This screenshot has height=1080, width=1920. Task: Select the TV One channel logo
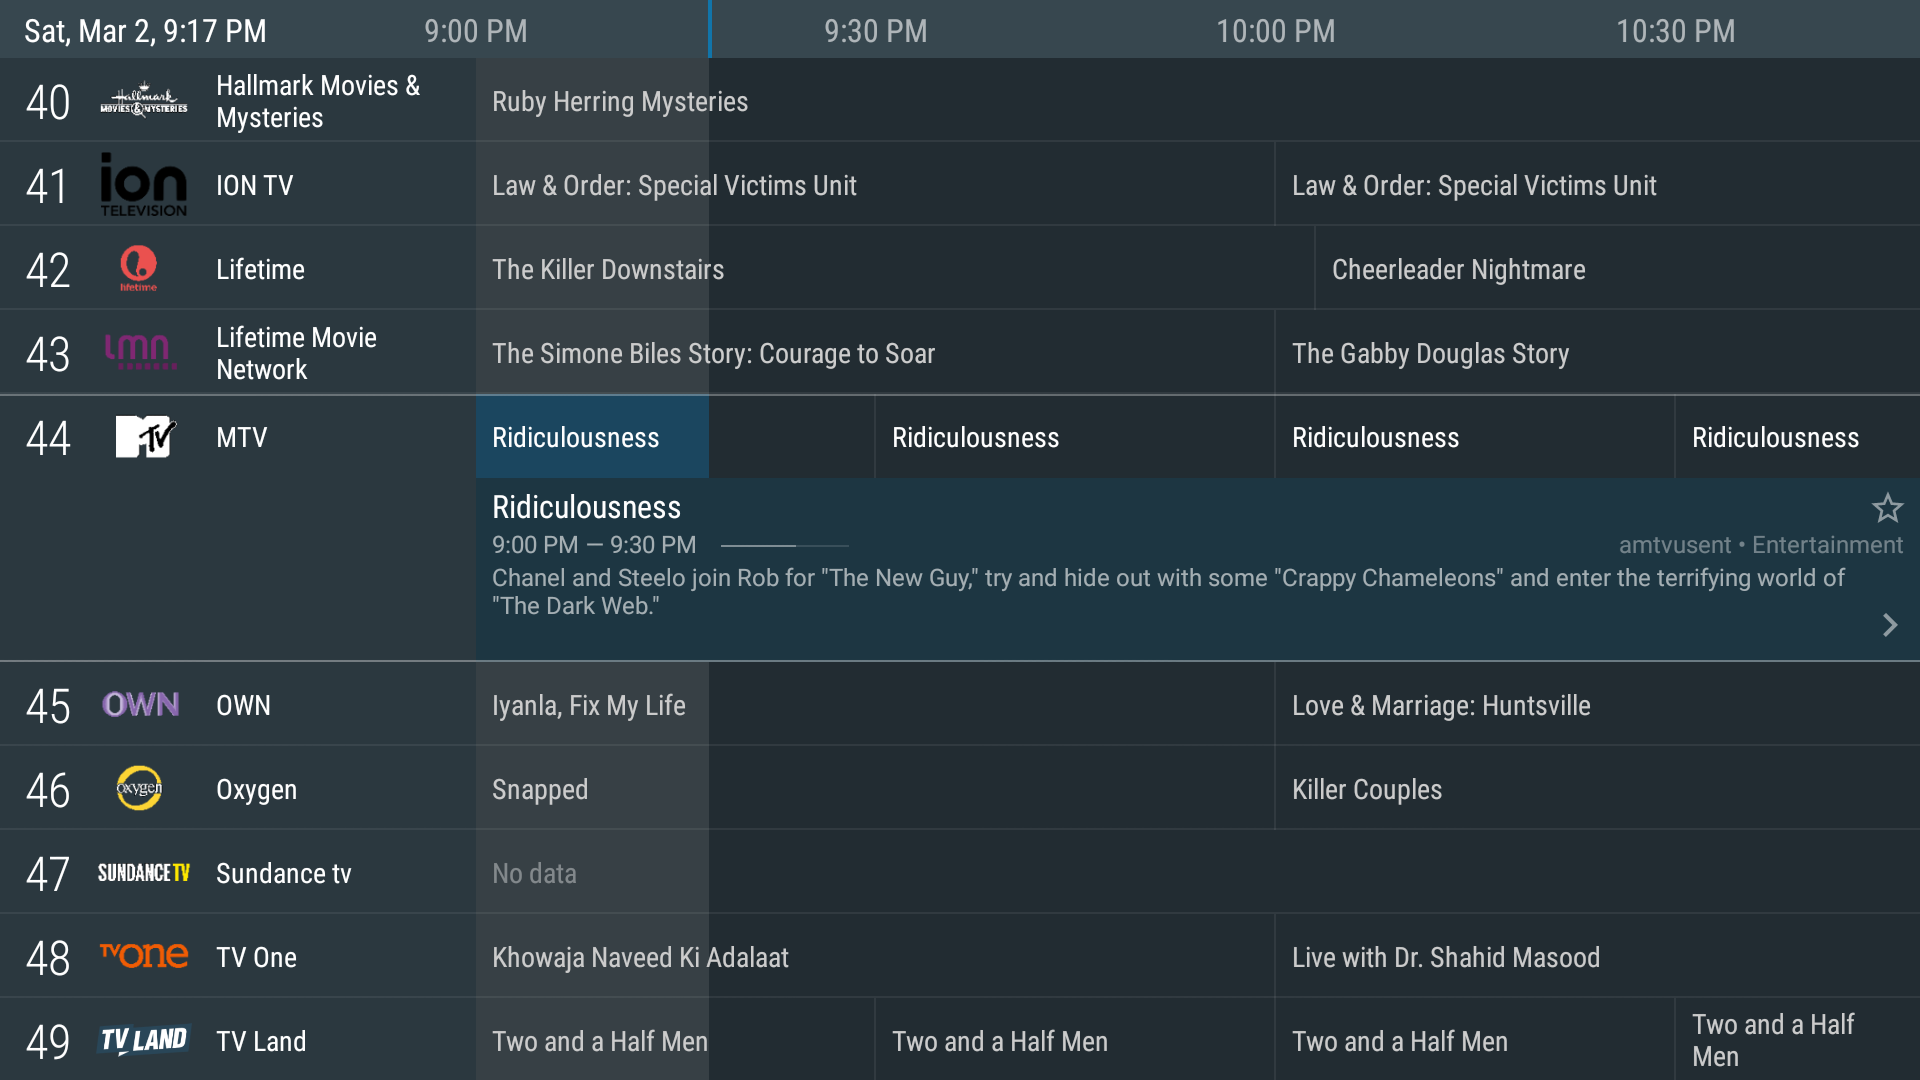click(143, 956)
